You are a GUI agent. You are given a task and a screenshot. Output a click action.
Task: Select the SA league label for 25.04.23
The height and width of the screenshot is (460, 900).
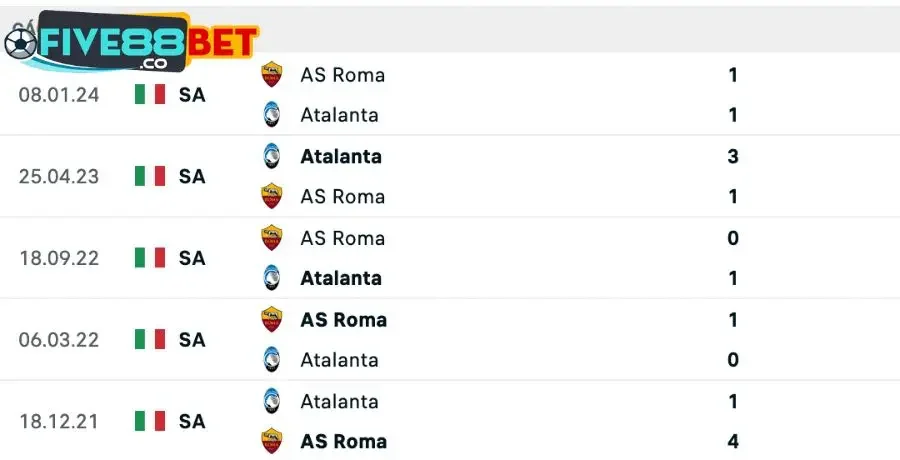[x=192, y=177]
